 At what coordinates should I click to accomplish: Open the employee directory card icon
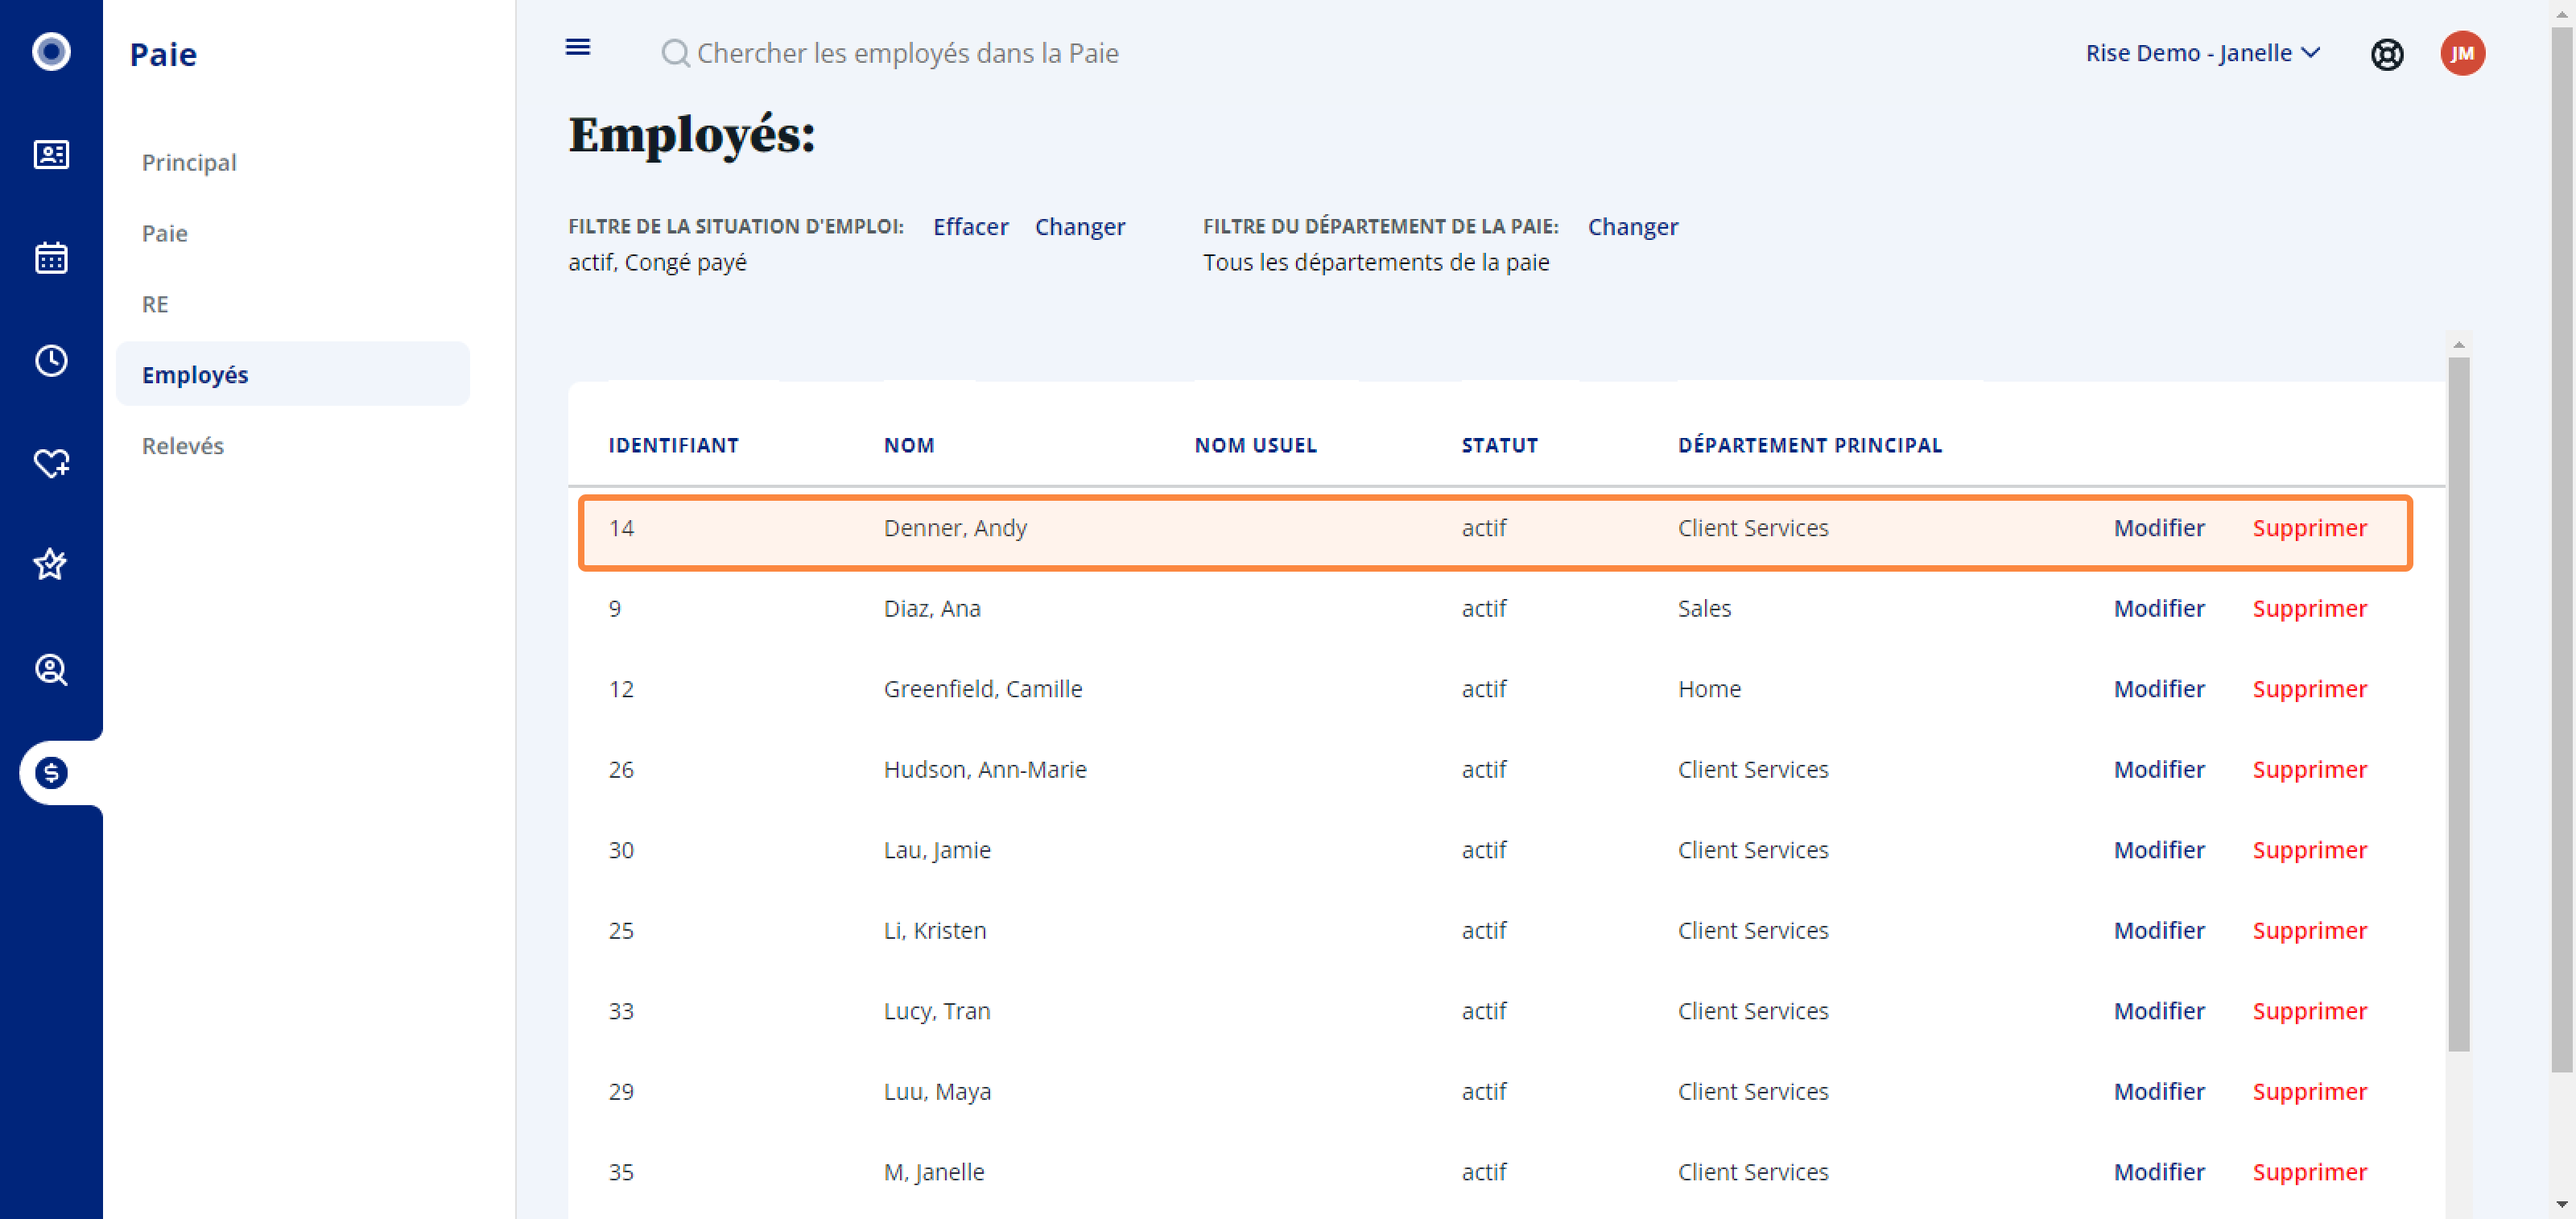(51, 155)
